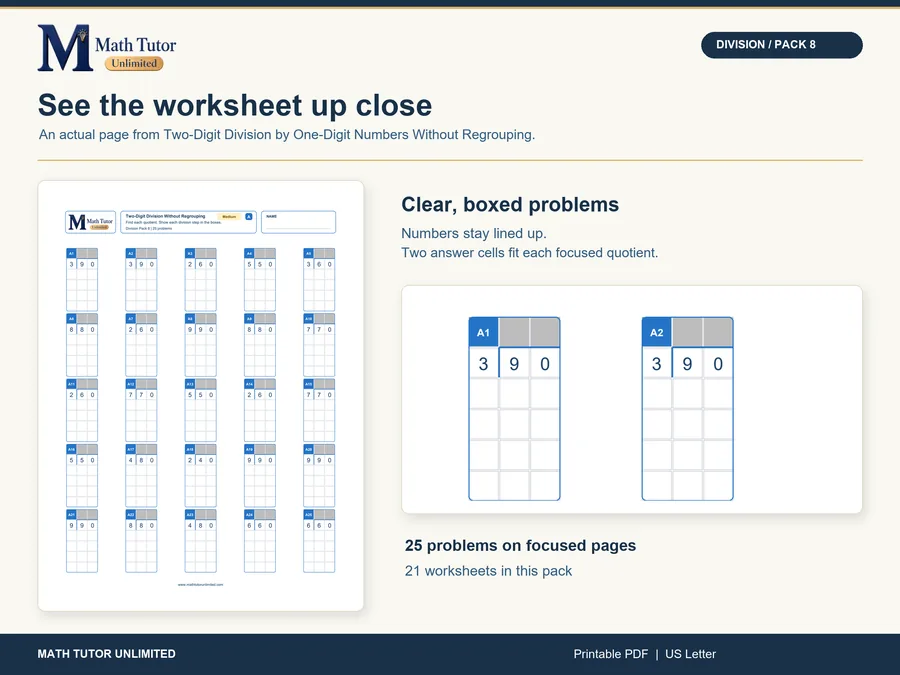The width and height of the screenshot is (900, 675).
Task: Select problem A11 on the worksheet page
Action: point(82,410)
